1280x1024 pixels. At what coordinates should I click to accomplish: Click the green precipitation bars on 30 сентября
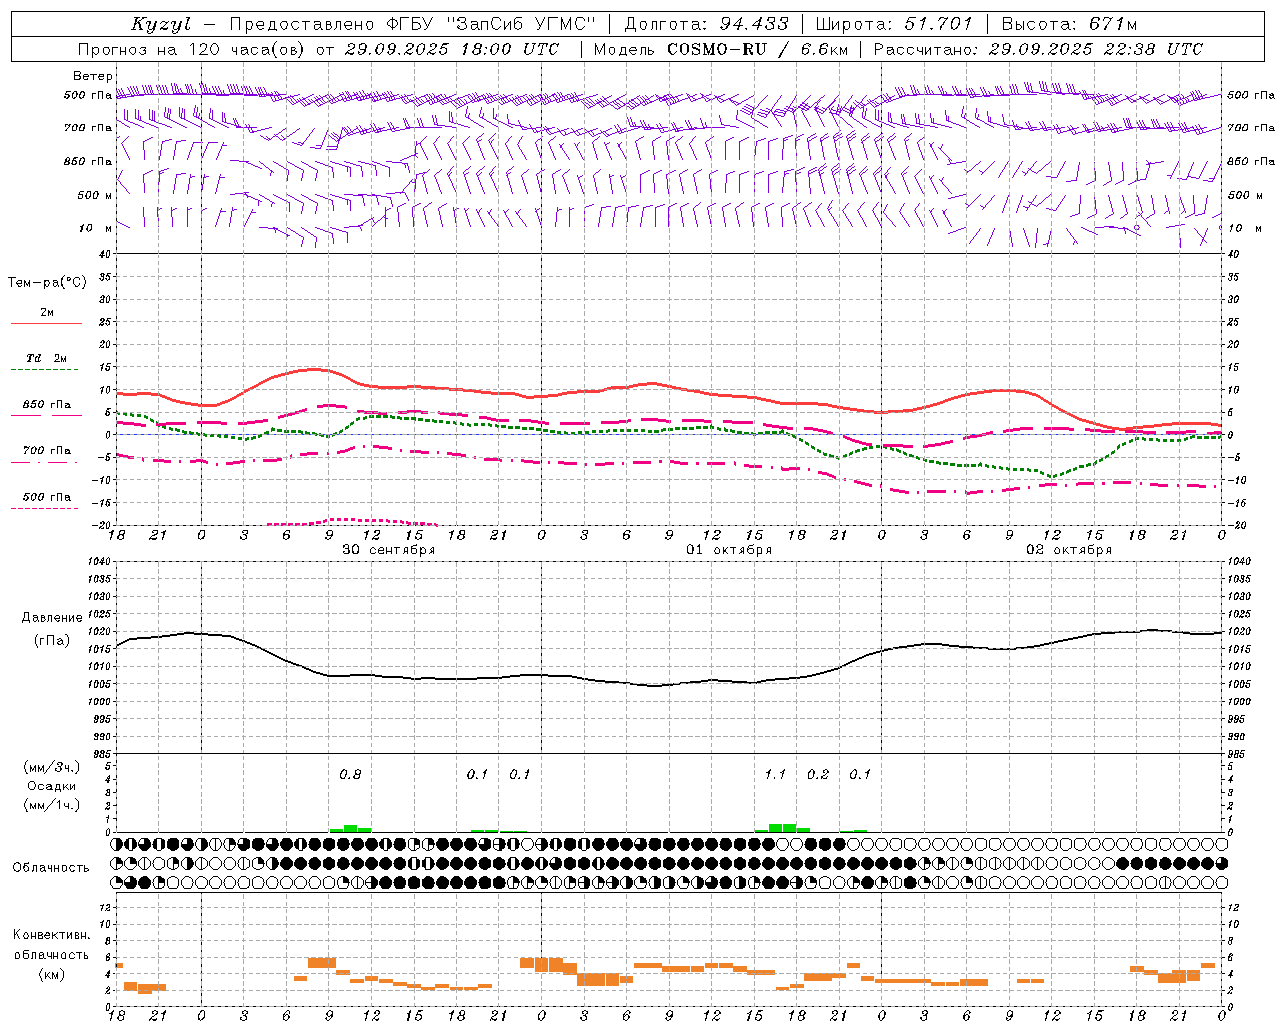[x=350, y=828]
